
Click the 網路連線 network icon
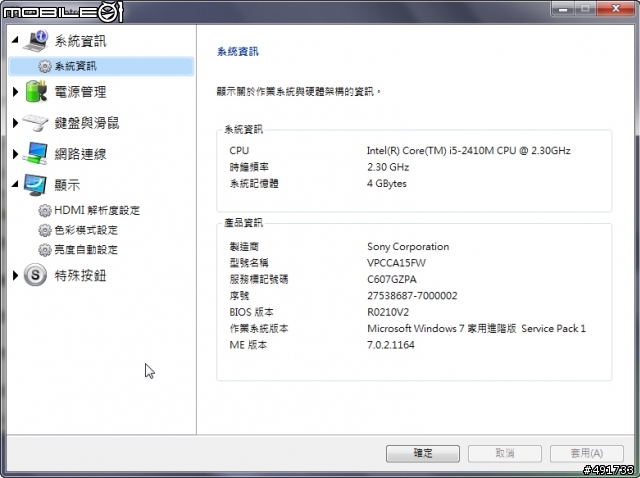click(35, 153)
